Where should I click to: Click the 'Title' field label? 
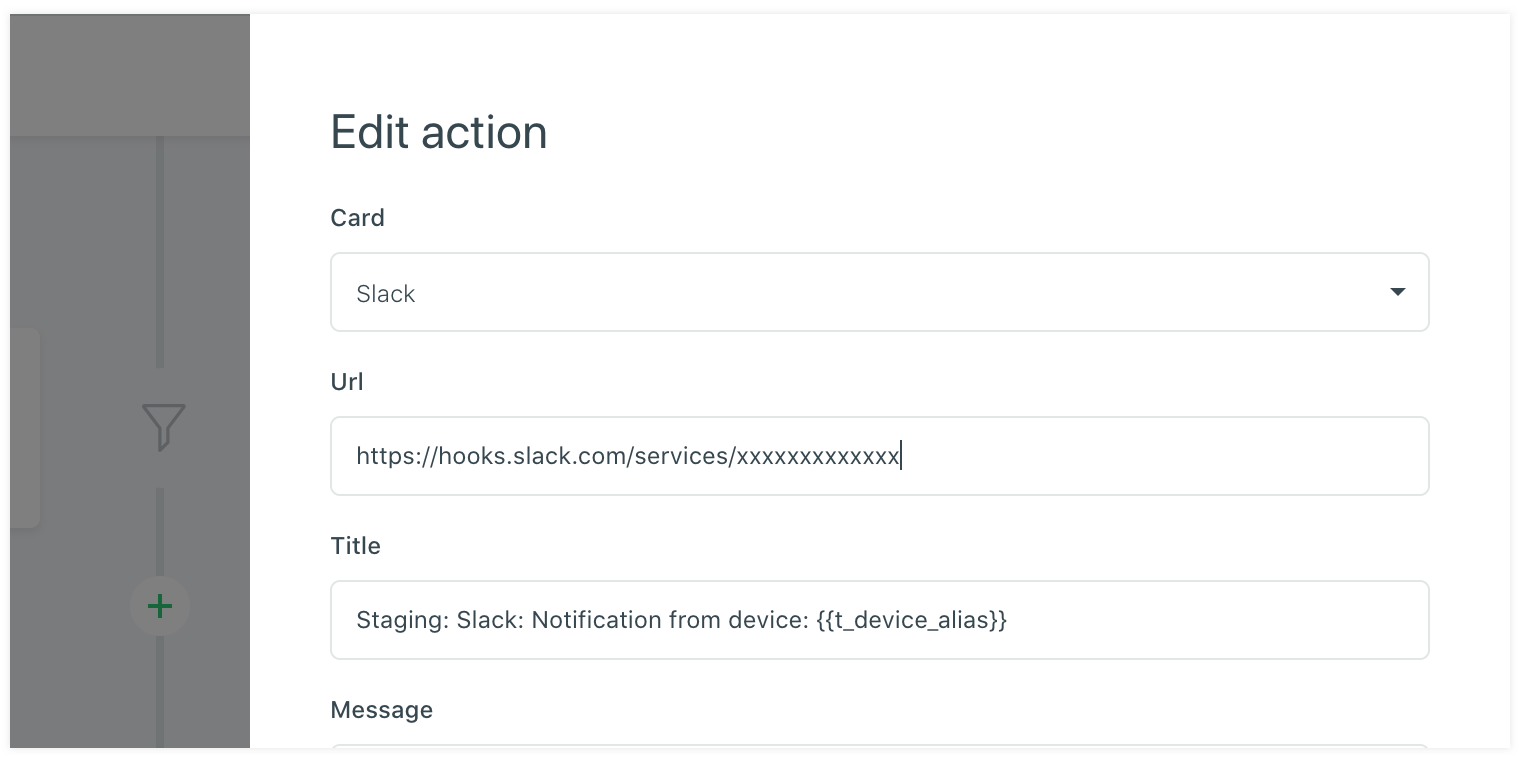click(355, 546)
